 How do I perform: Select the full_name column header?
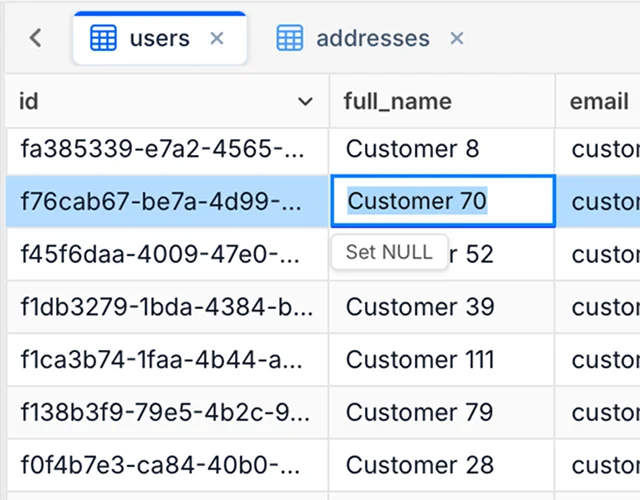point(442,101)
